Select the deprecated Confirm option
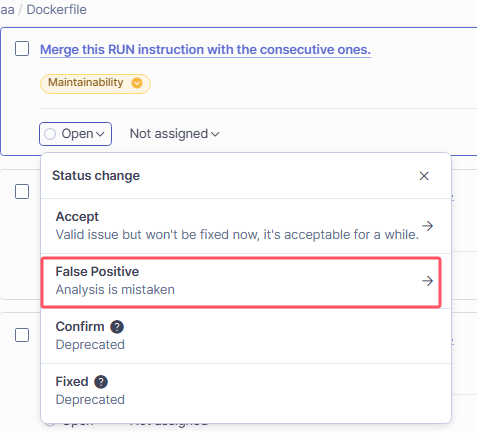This screenshot has width=477, height=433. click(246, 336)
